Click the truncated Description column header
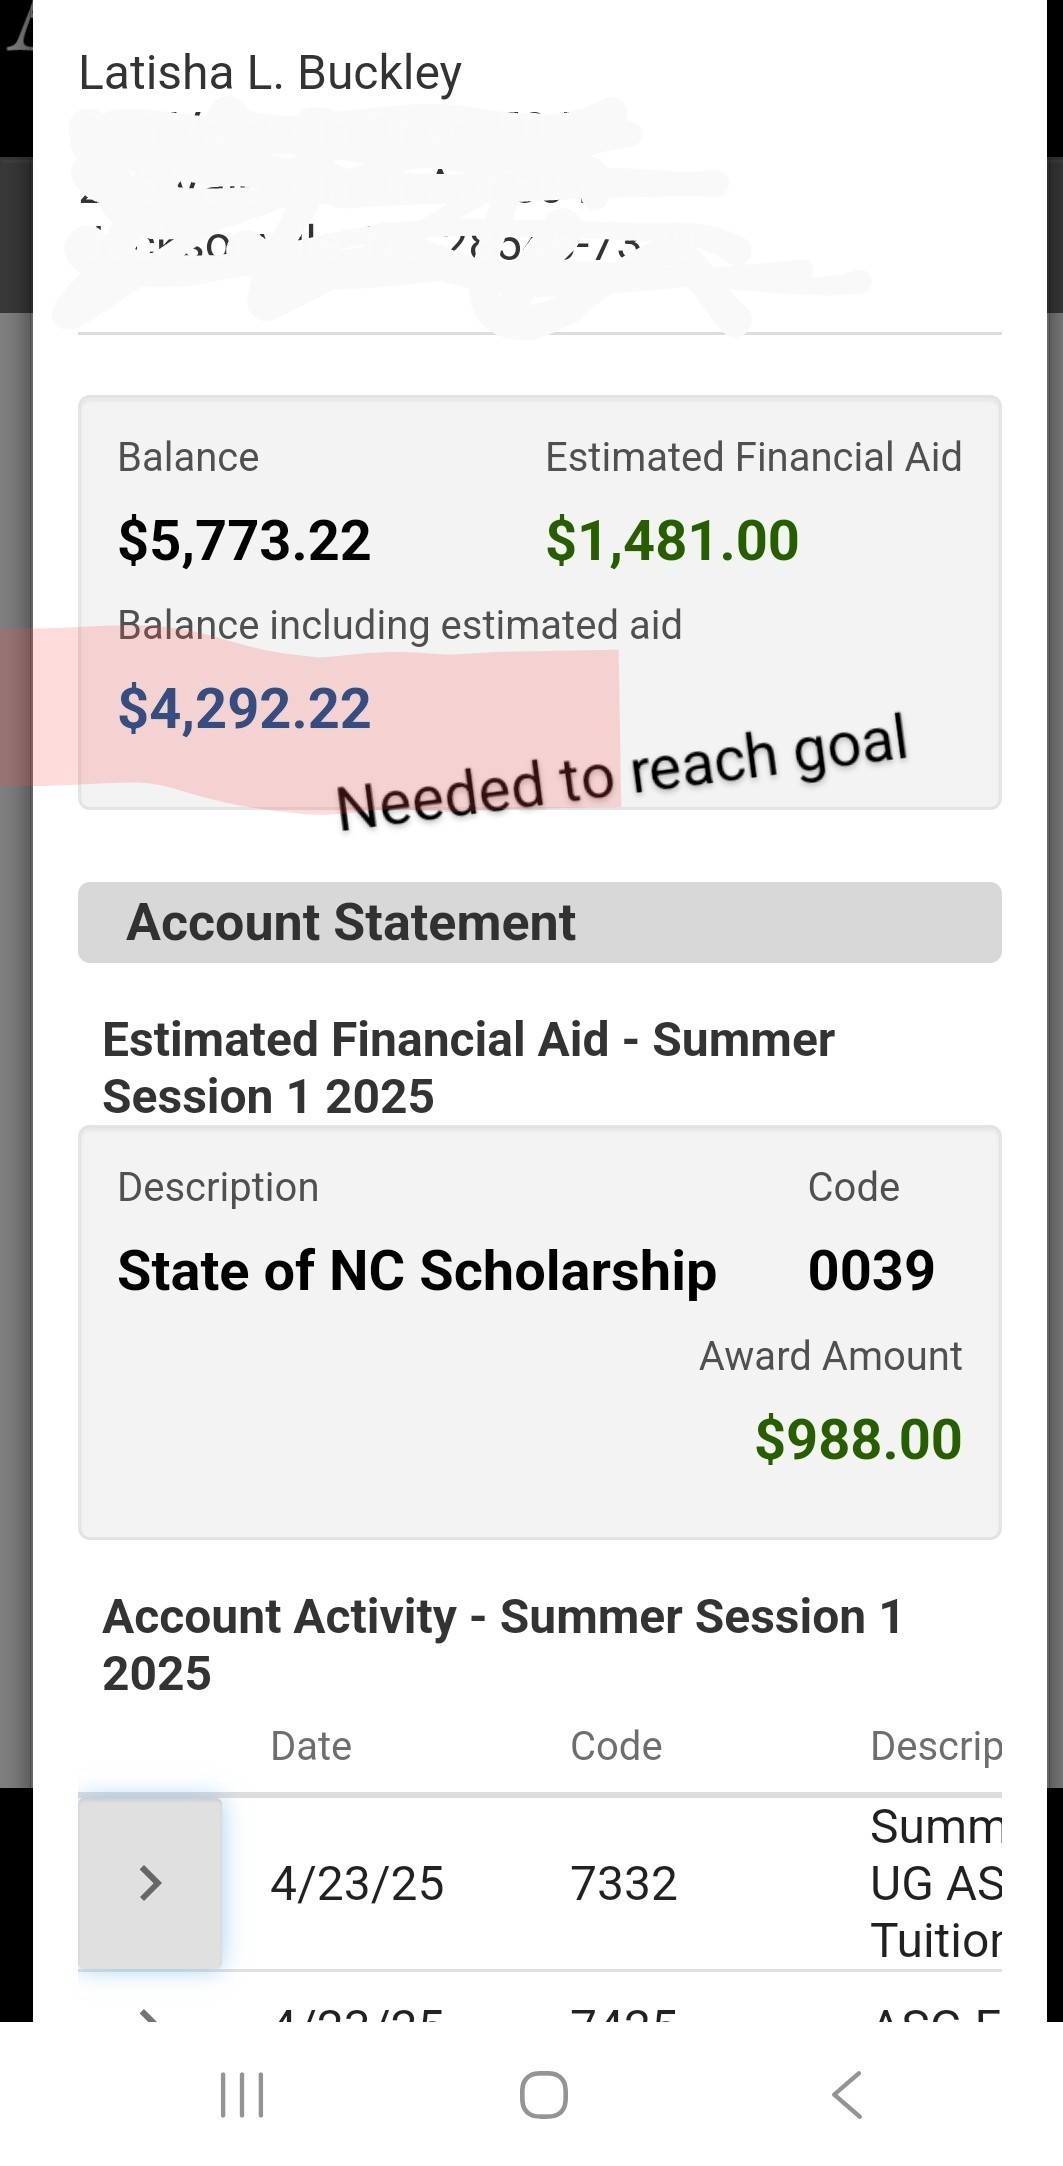Viewport: 1063px width, 2166px height. [x=935, y=1746]
